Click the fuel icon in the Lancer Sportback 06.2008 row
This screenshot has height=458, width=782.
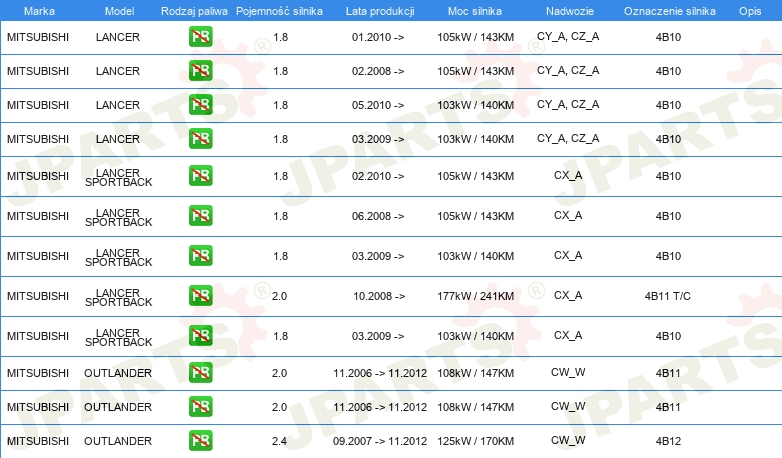click(200, 216)
